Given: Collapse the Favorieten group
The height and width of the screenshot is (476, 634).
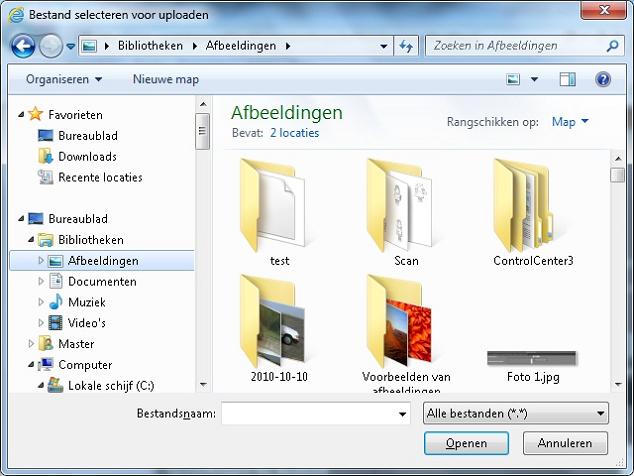Looking at the screenshot, I should pos(21,115).
